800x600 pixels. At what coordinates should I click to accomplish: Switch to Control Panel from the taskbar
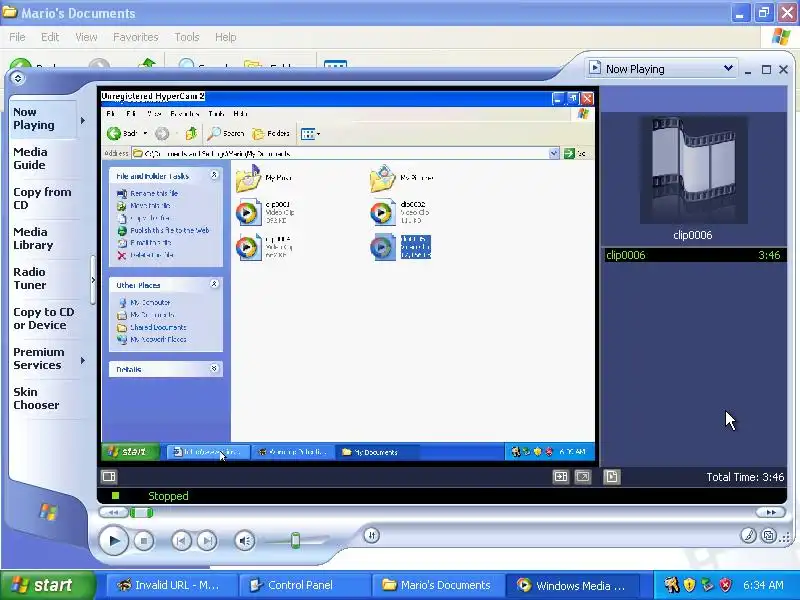coord(304,585)
